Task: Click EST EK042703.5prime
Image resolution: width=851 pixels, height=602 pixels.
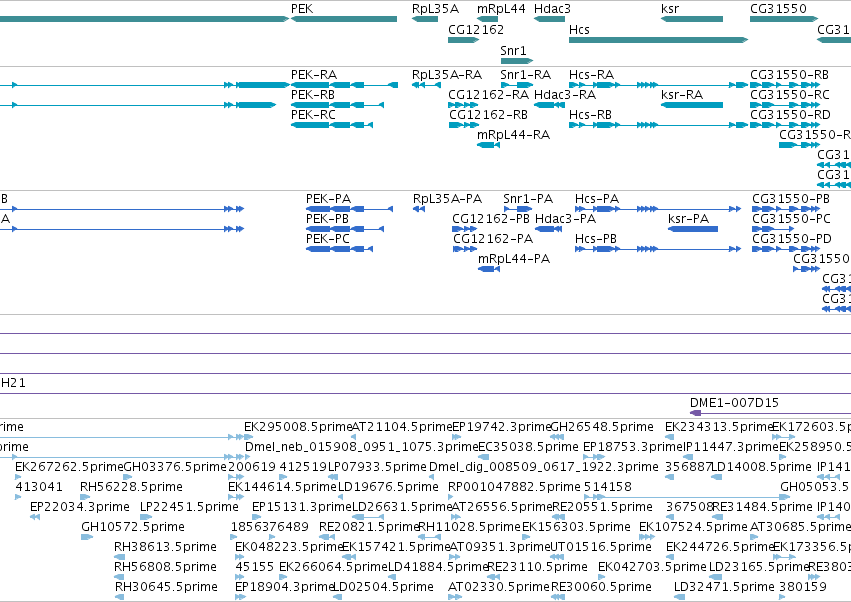Action: pyautogui.click(x=602, y=578)
